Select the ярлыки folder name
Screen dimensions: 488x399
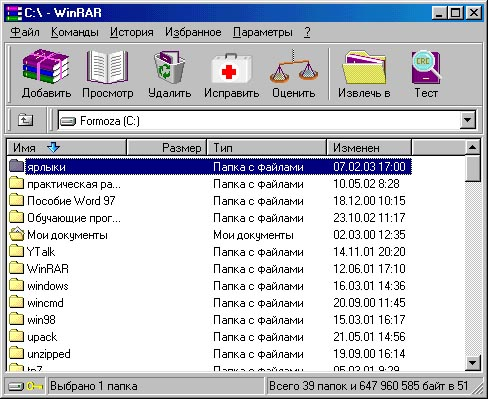(x=46, y=167)
